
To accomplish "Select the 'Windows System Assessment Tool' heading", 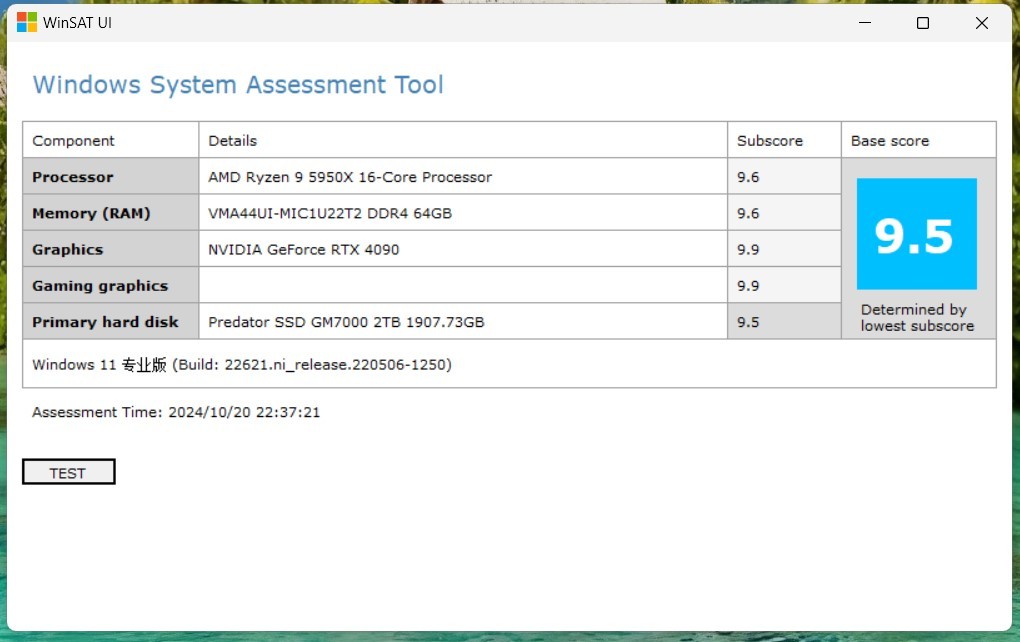I will click(x=238, y=85).
